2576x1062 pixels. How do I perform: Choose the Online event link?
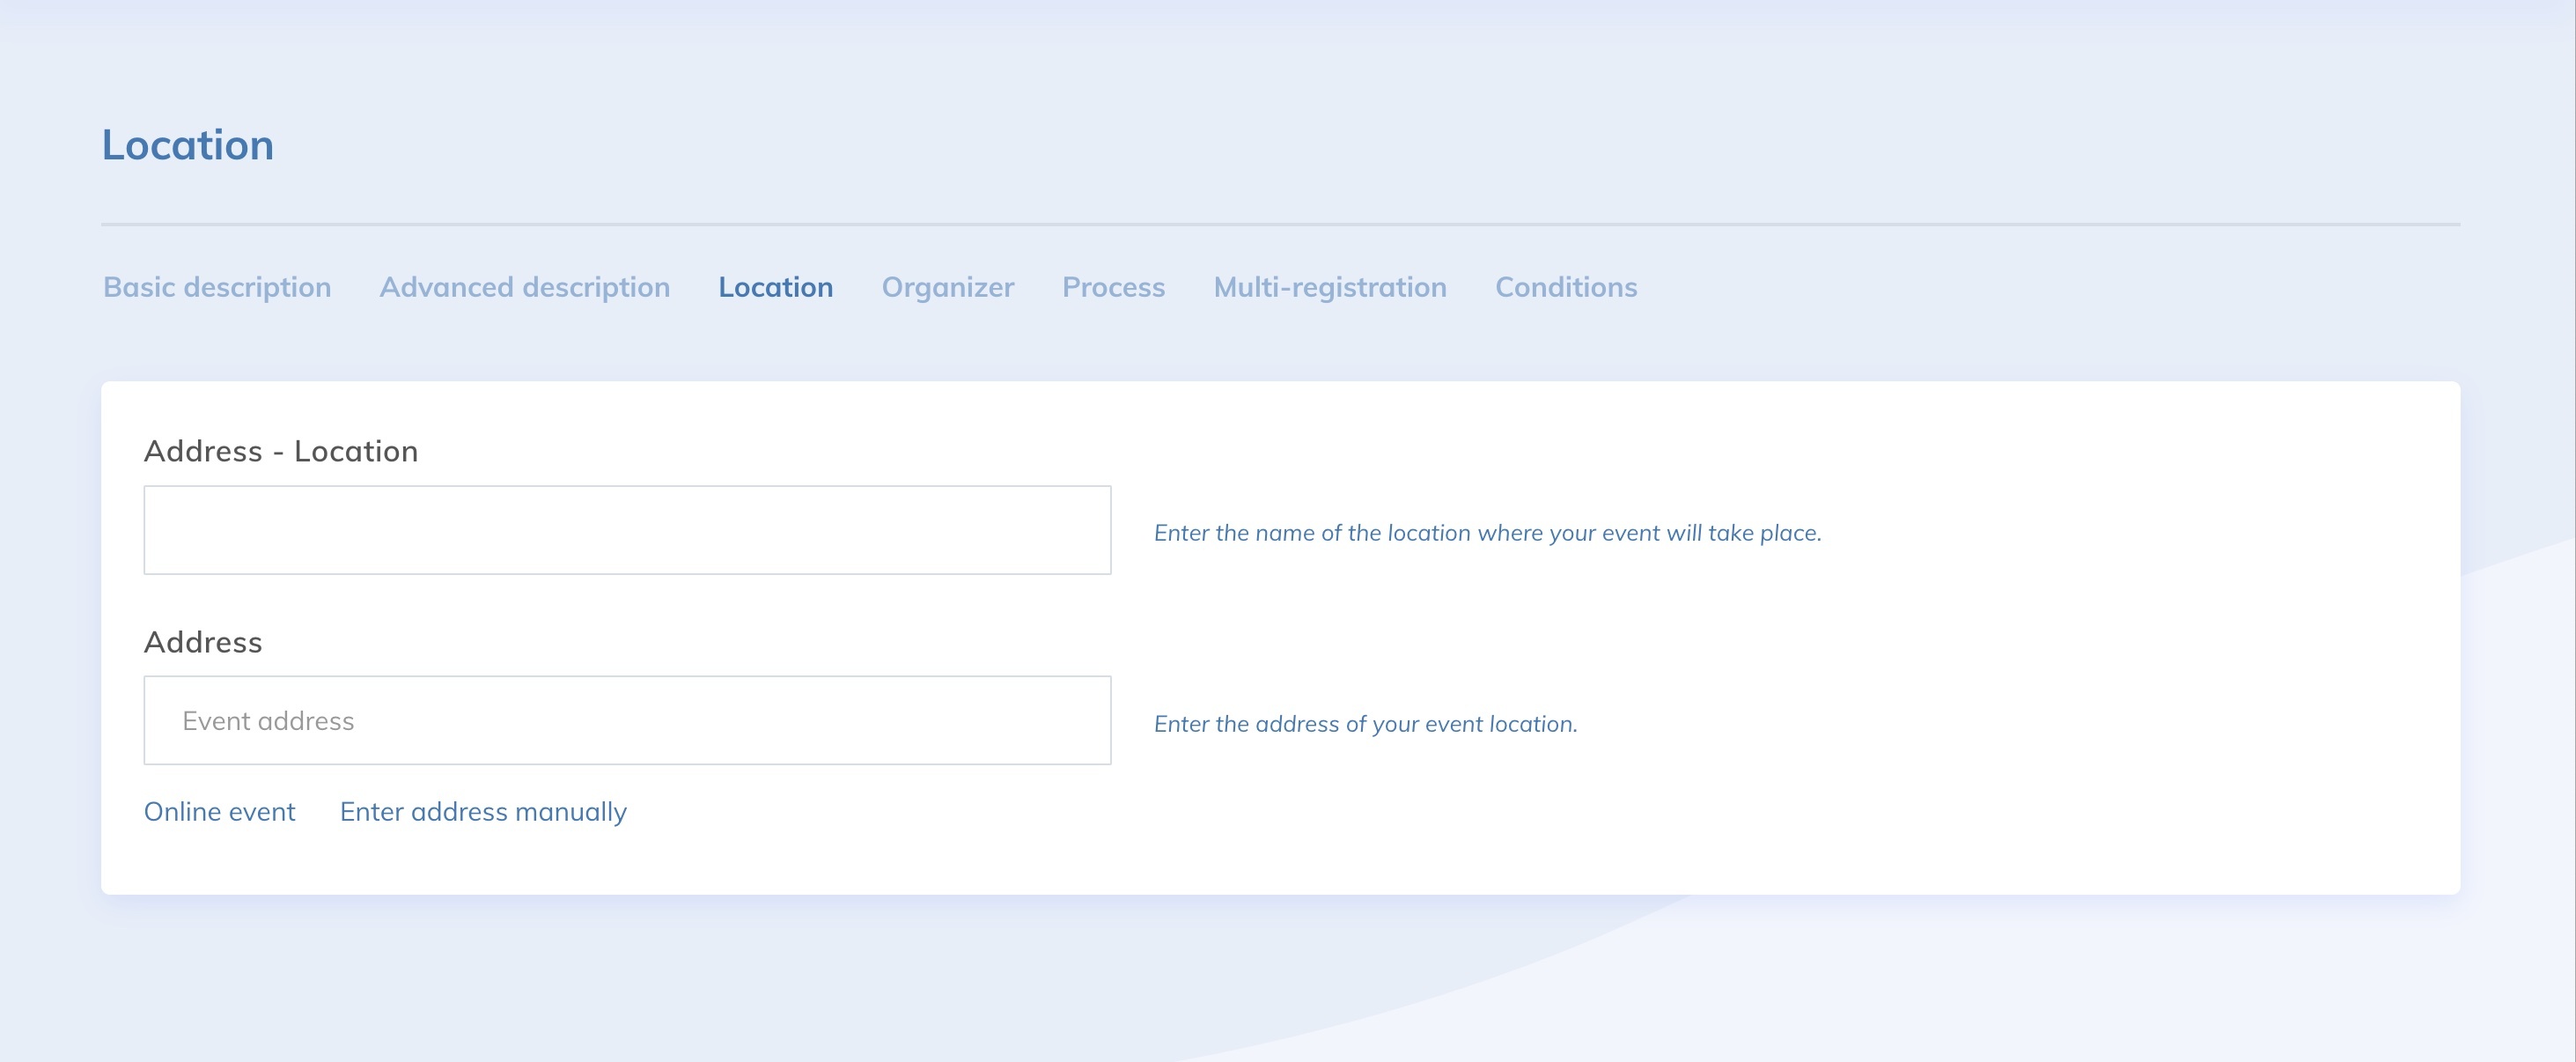[219, 811]
